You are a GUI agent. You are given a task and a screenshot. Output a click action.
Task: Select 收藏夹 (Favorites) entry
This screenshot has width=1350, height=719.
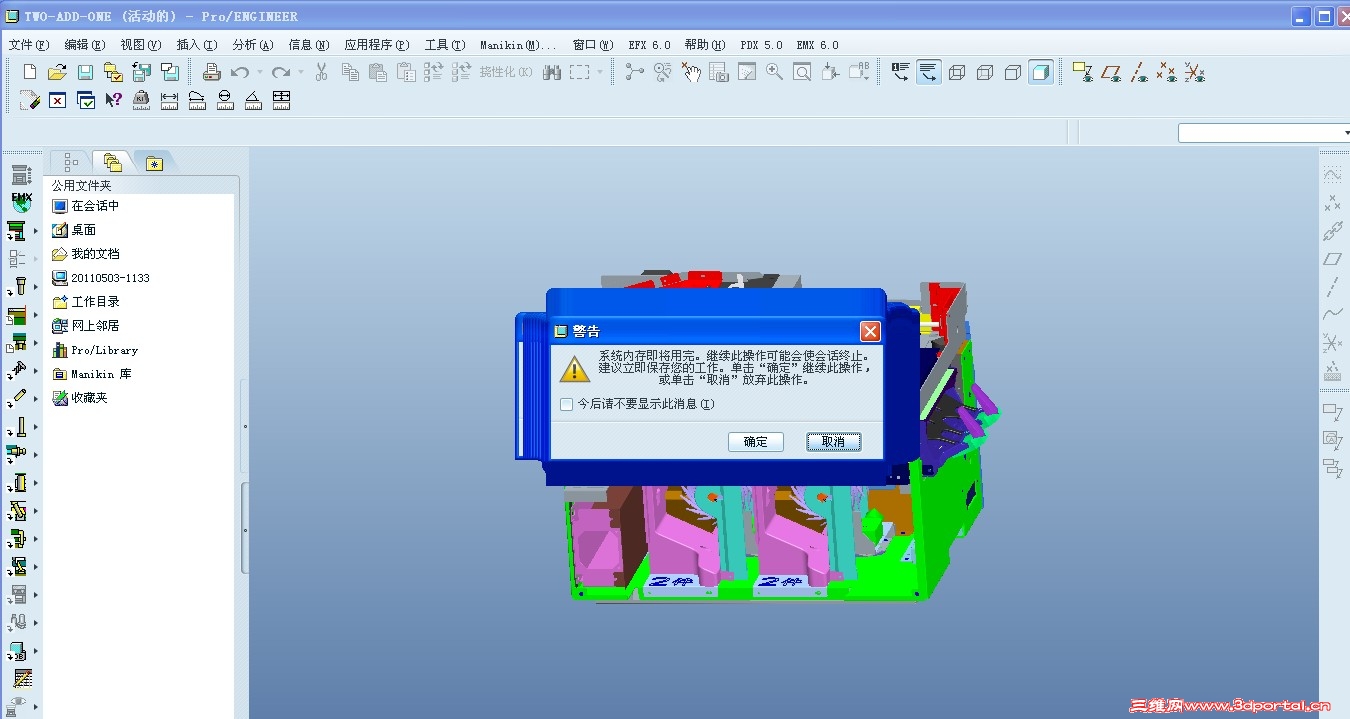pos(80,398)
